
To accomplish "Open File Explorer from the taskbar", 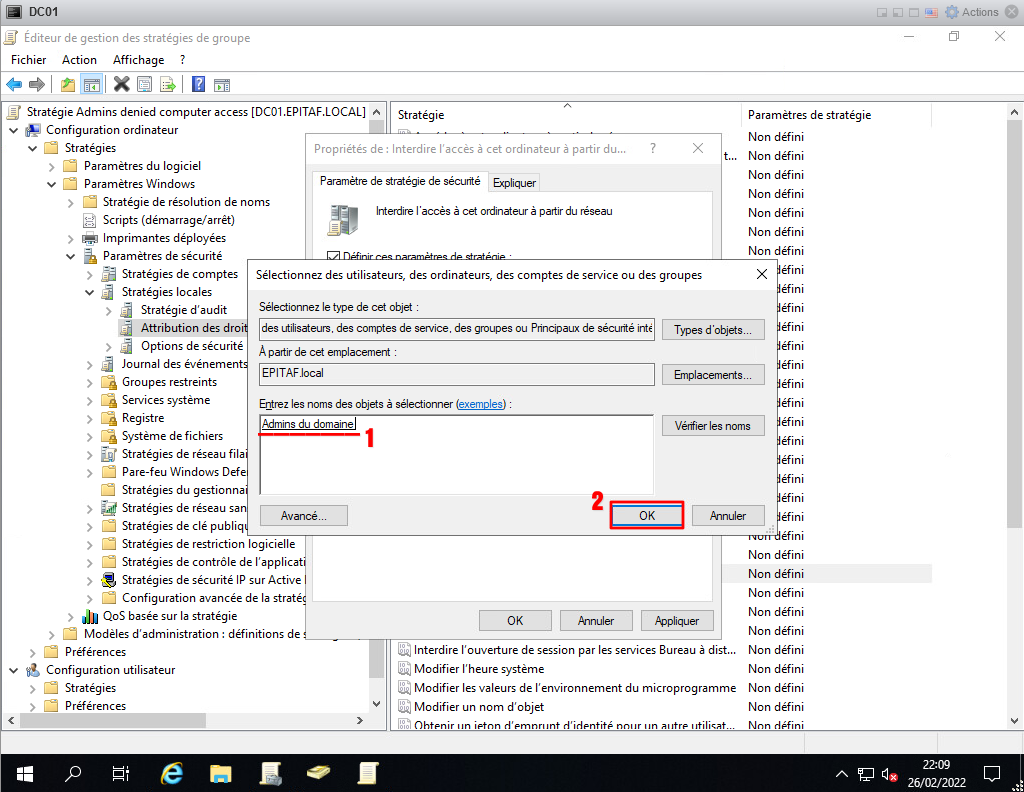I will pyautogui.click(x=221, y=773).
